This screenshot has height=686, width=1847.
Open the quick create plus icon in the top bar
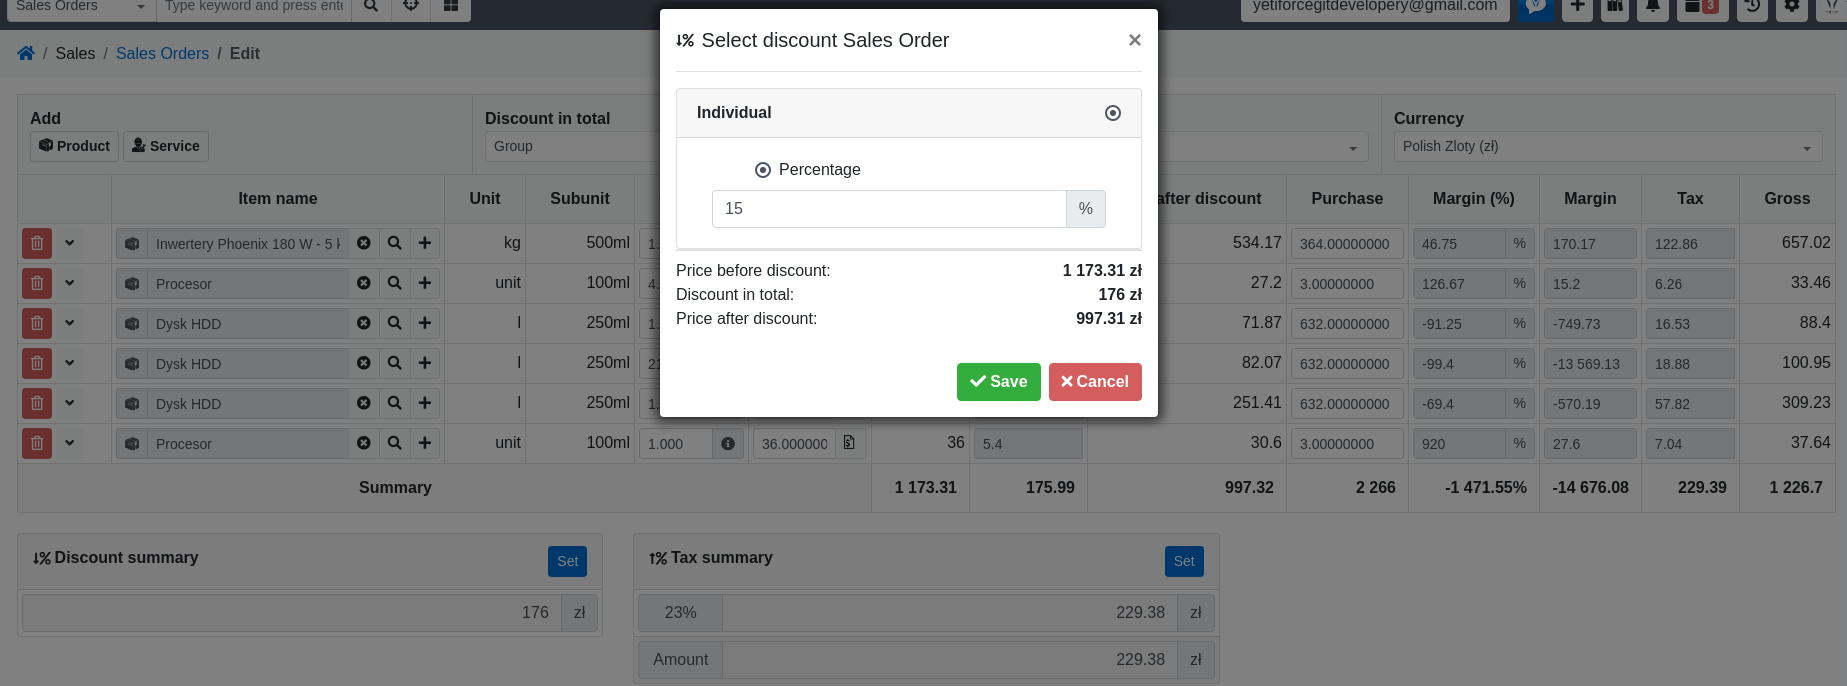[x=1577, y=7]
